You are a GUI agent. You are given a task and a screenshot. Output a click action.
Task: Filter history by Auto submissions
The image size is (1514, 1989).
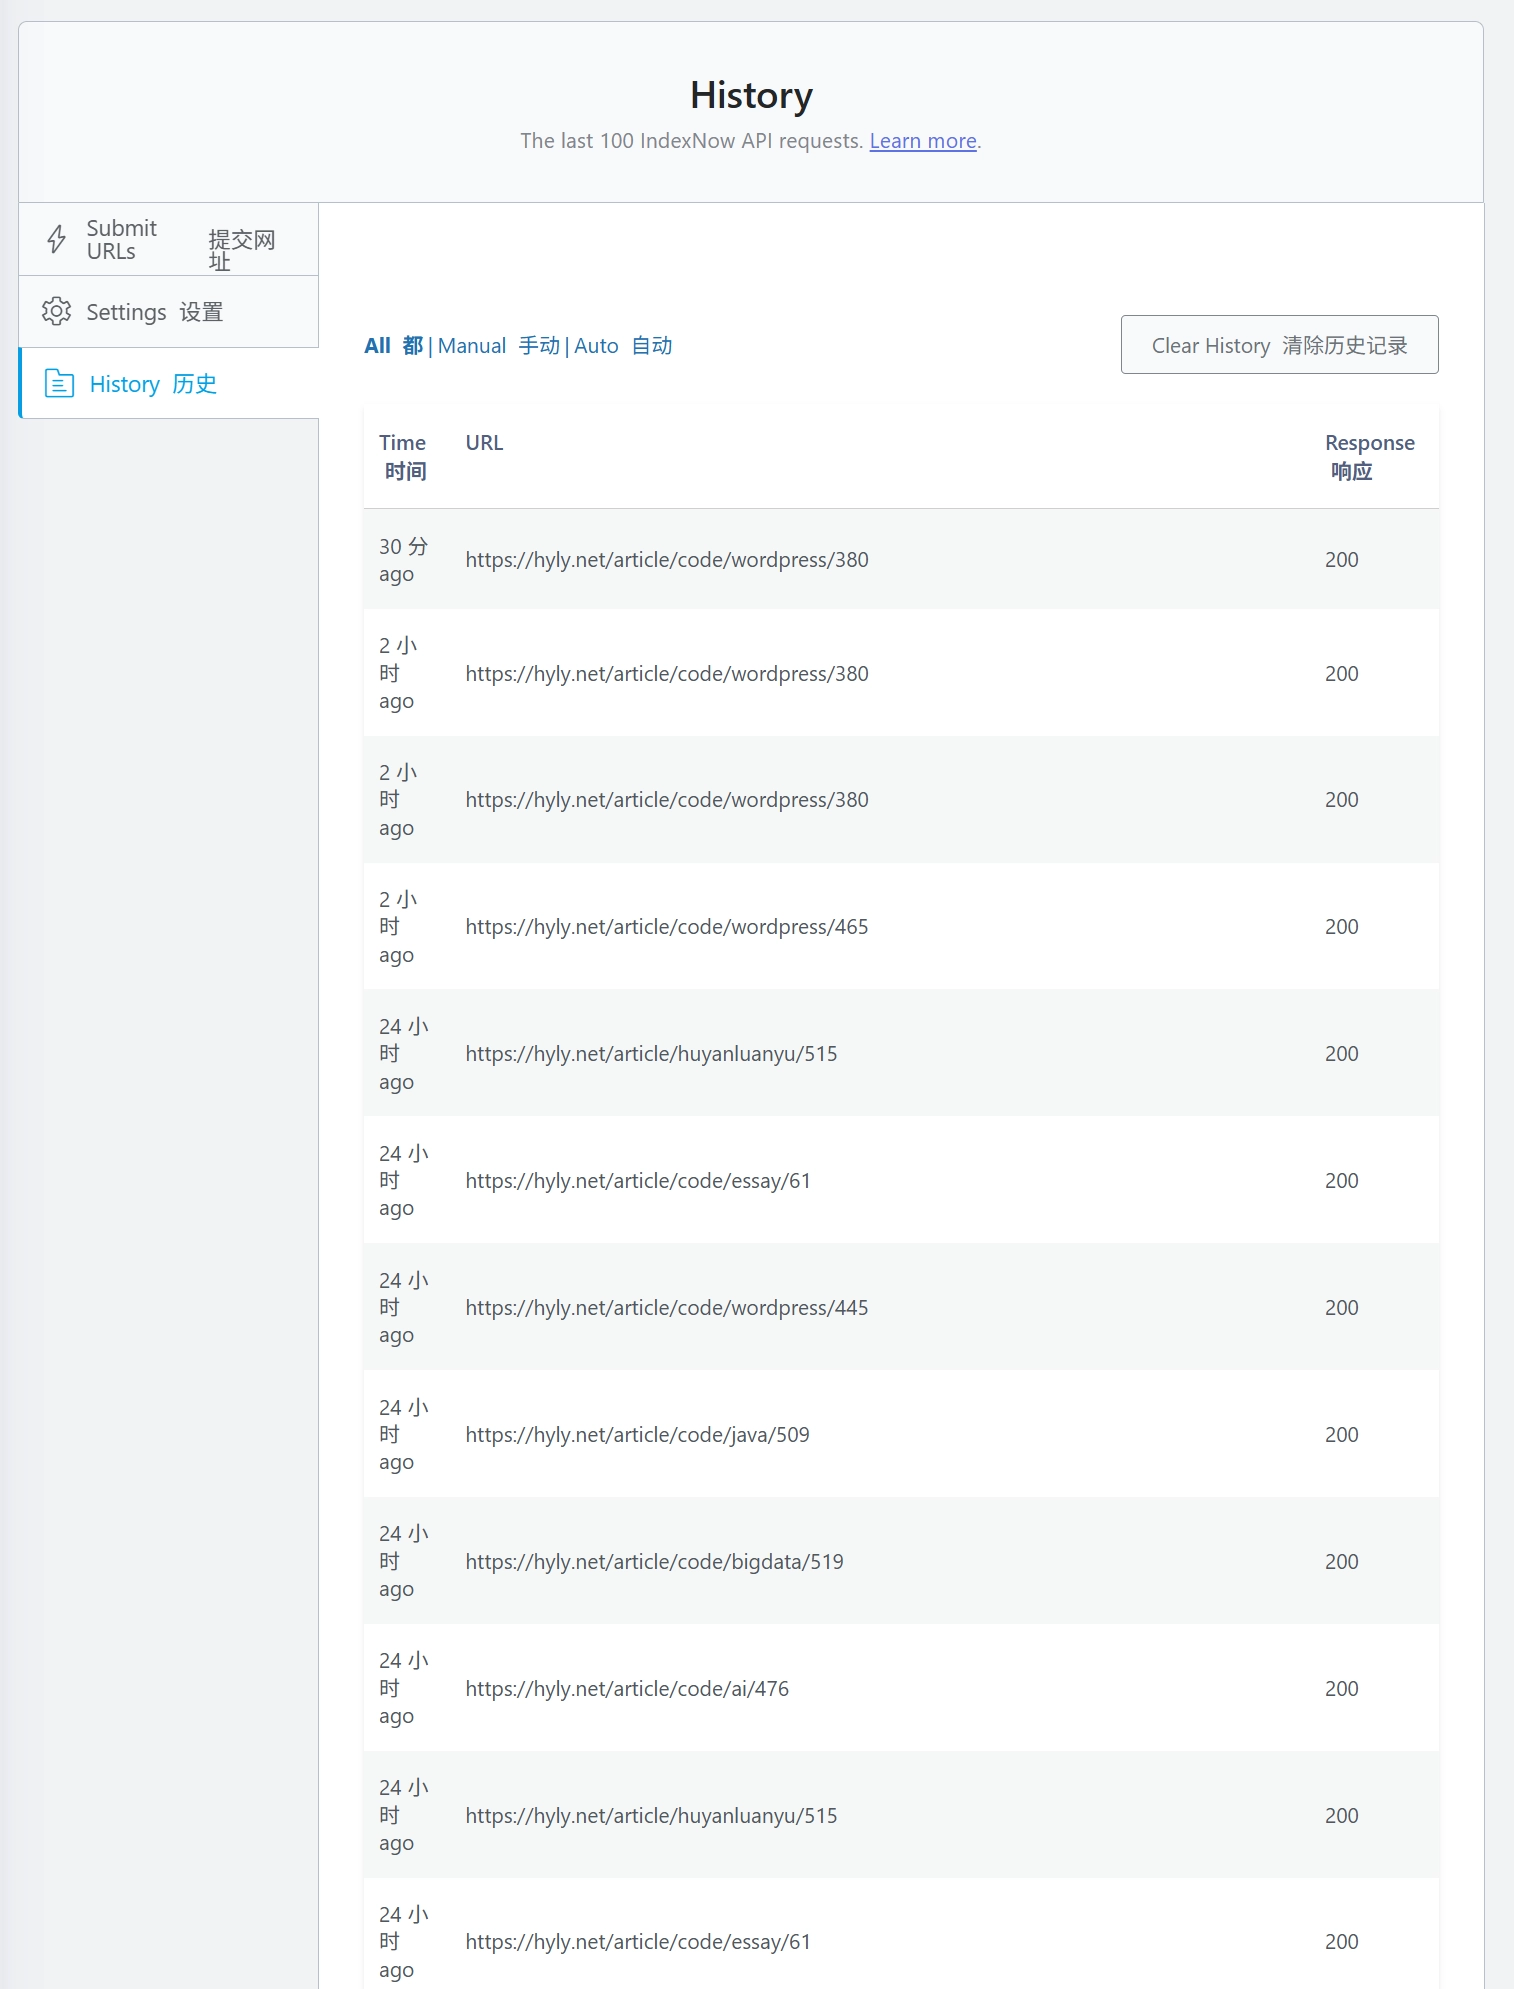623,346
